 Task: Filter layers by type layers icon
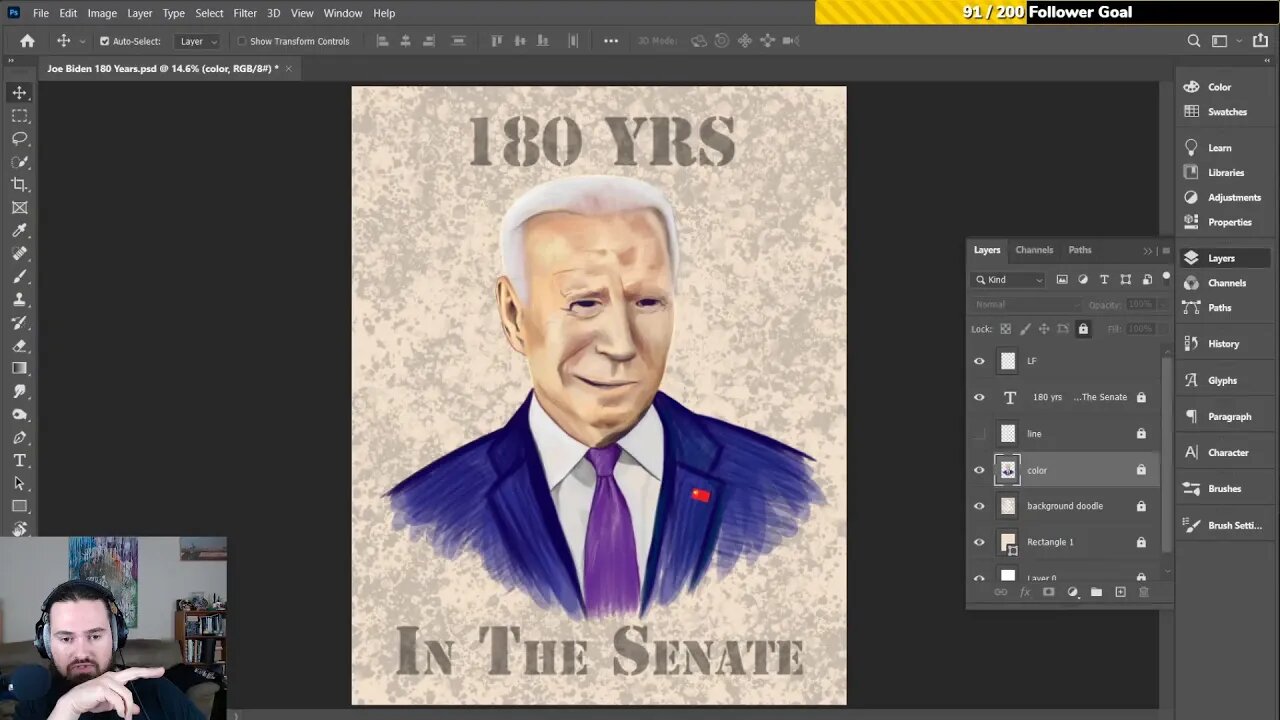(x=1104, y=280)
